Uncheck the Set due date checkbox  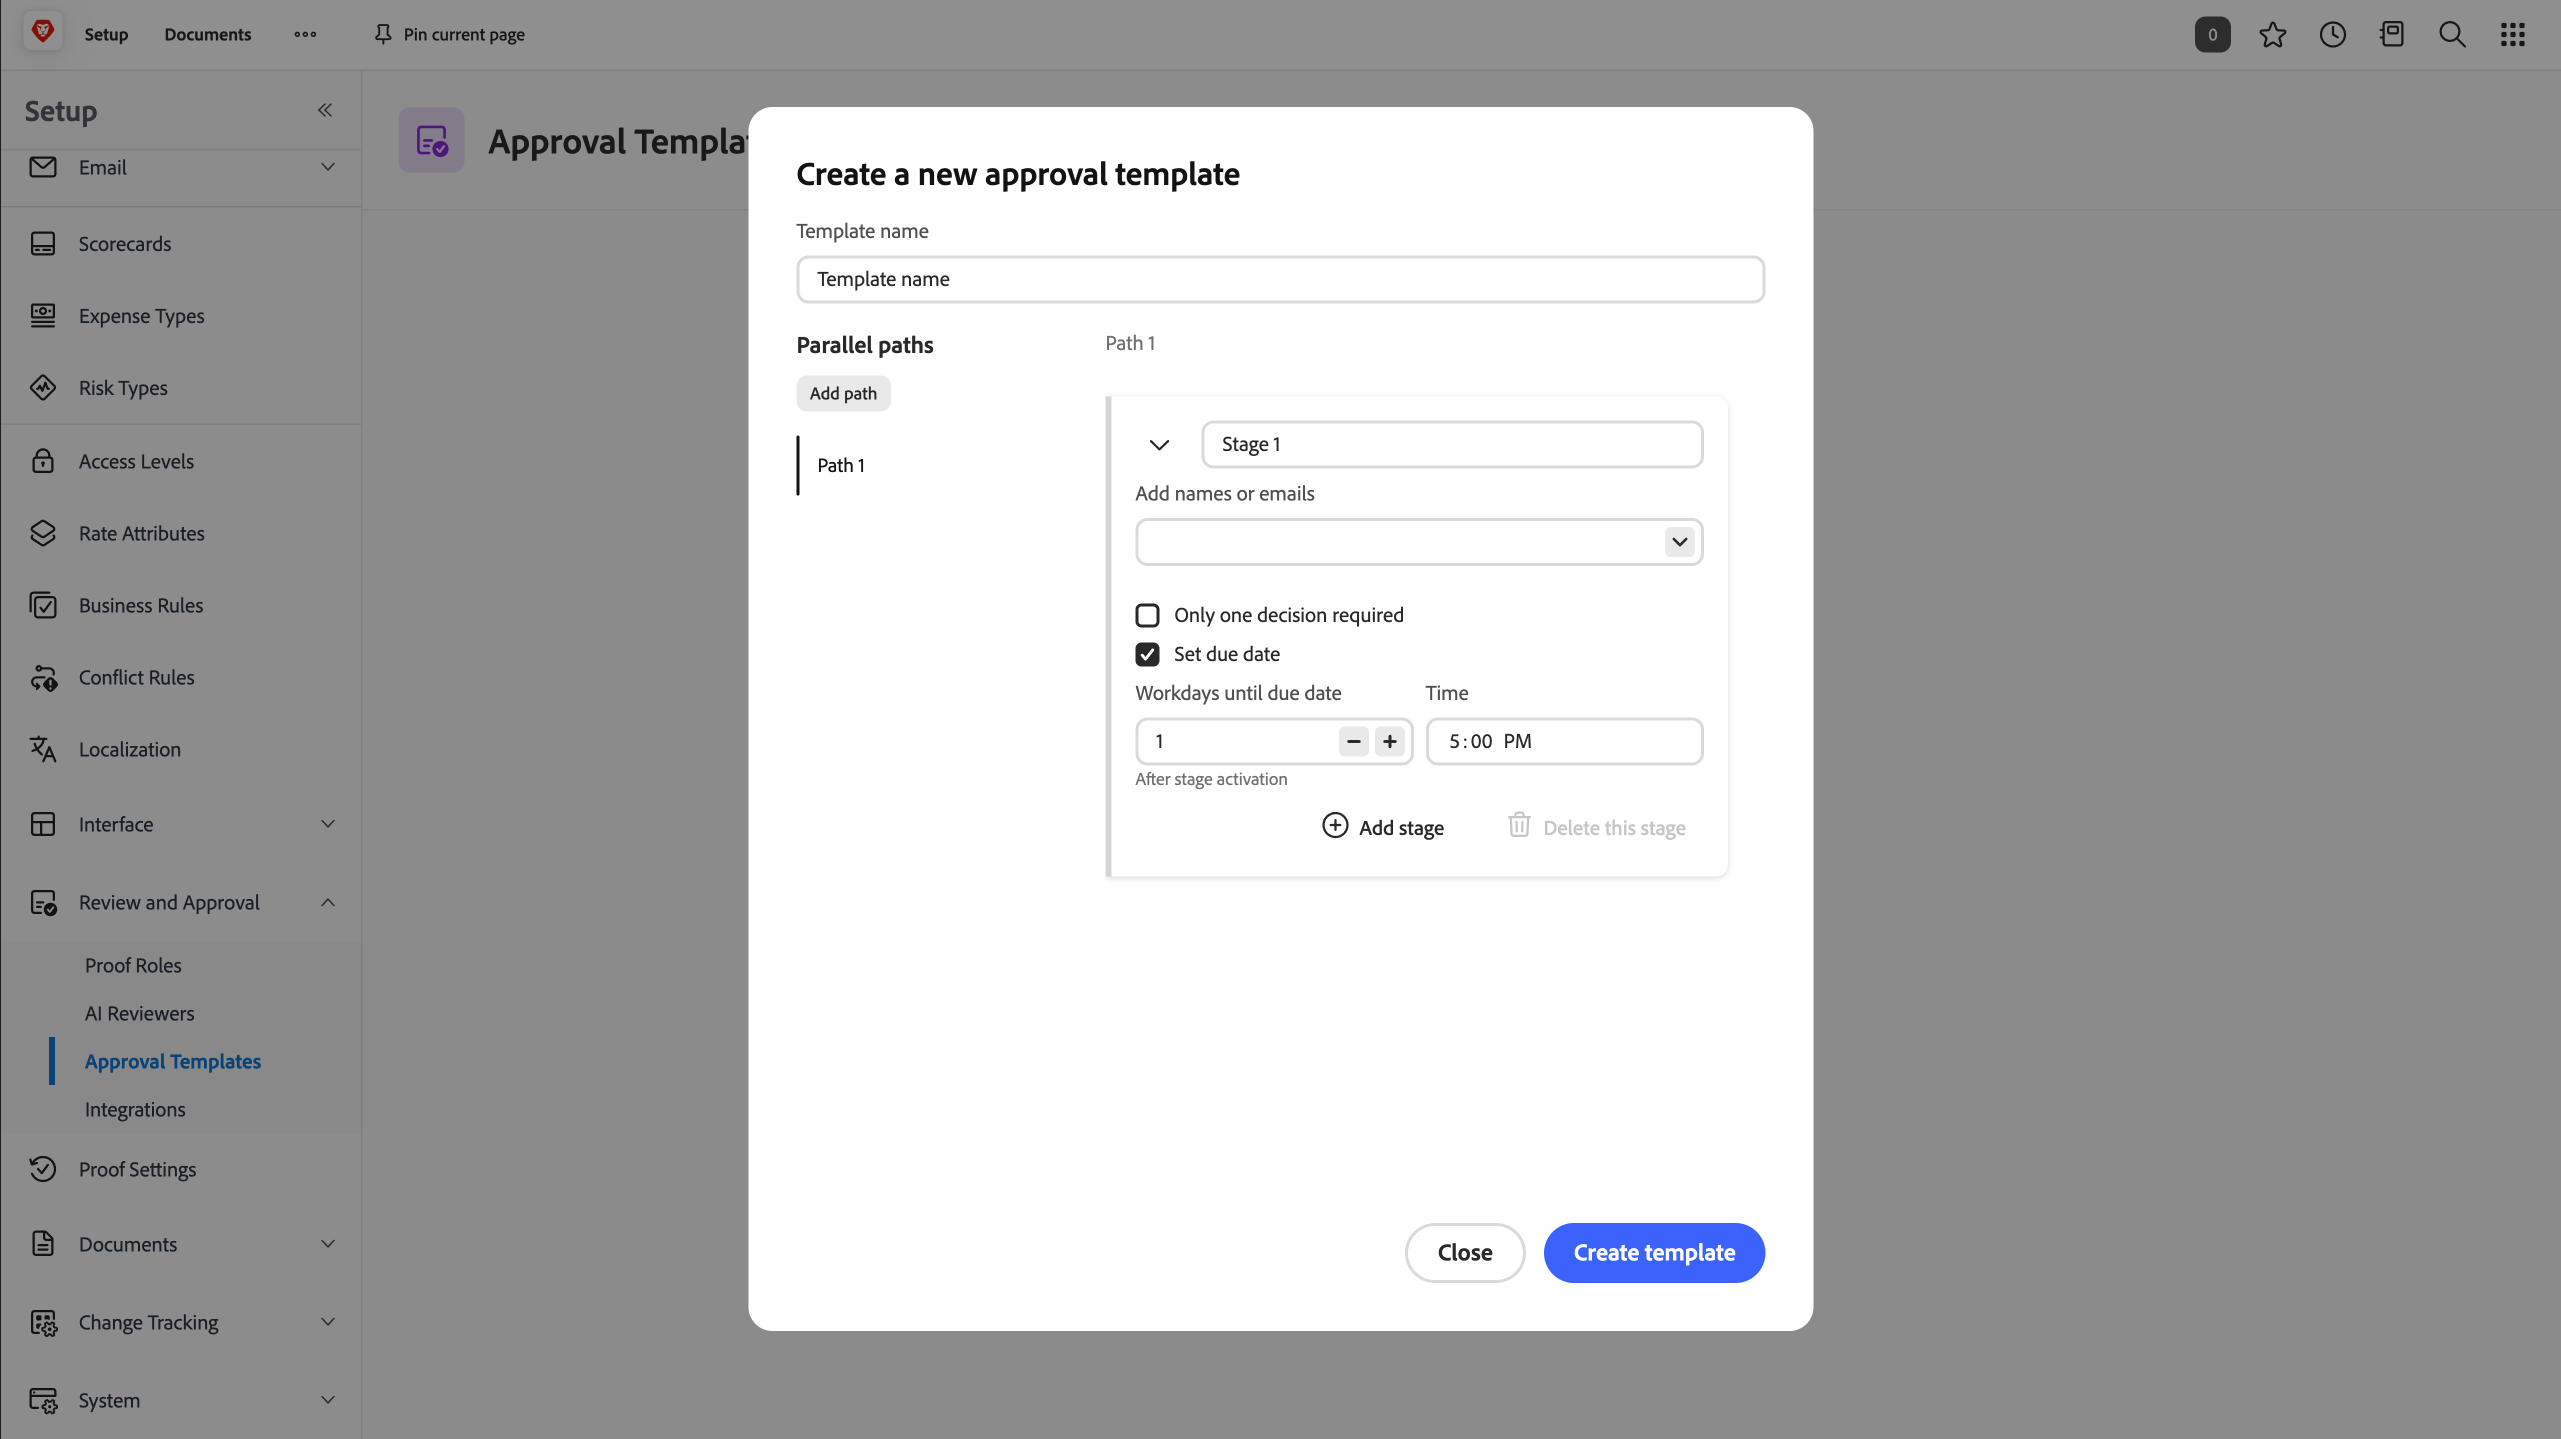point(1147,654)
